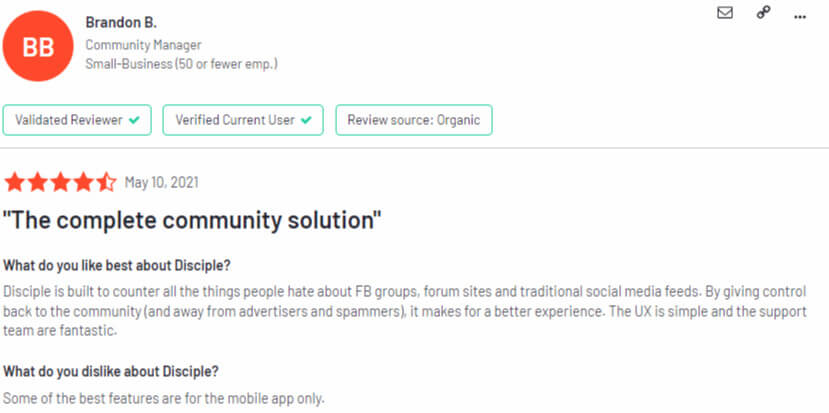Click the third rating star
This screenshot has height=413, width=829.
(x=61, y=182)
